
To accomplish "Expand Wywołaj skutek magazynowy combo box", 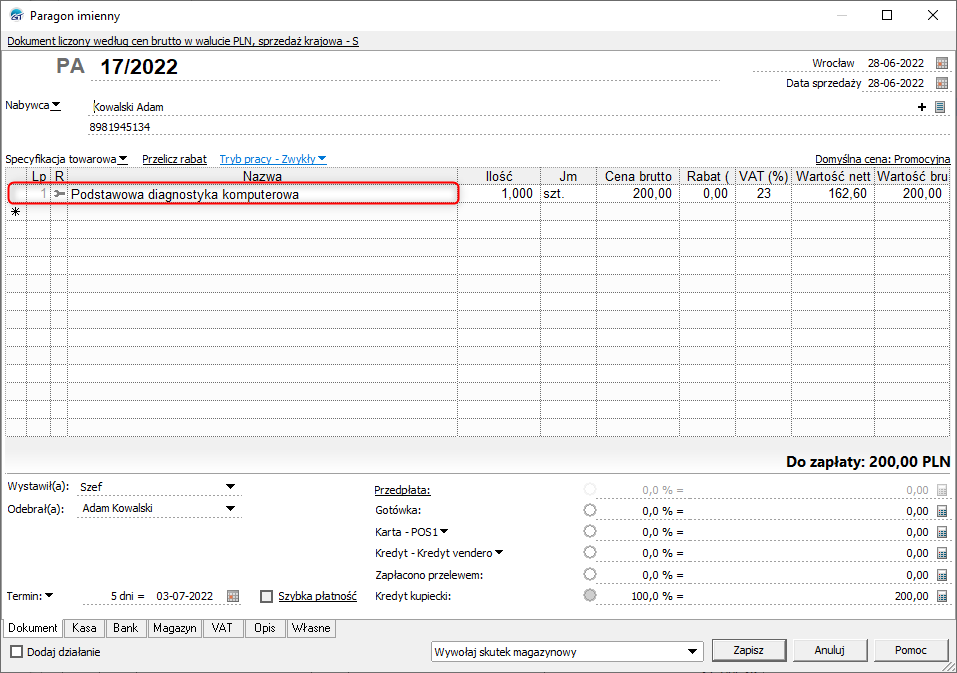I will tap(692, 652).
